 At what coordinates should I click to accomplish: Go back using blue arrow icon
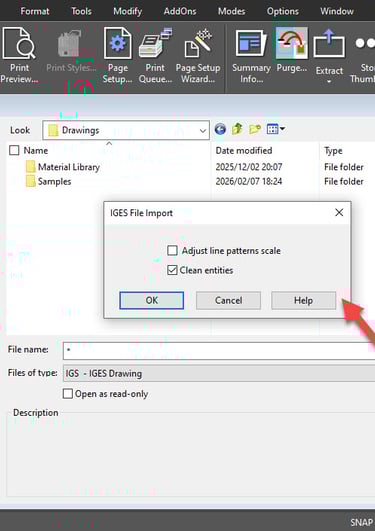click(220, 129)
